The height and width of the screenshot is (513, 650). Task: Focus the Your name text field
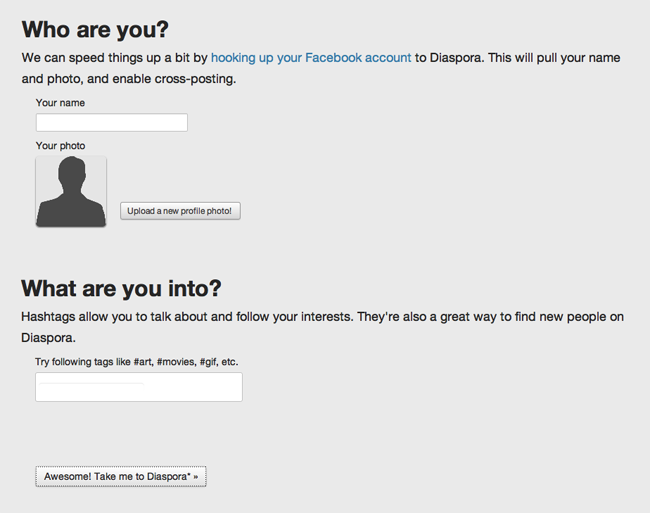[x=112, y=123]
